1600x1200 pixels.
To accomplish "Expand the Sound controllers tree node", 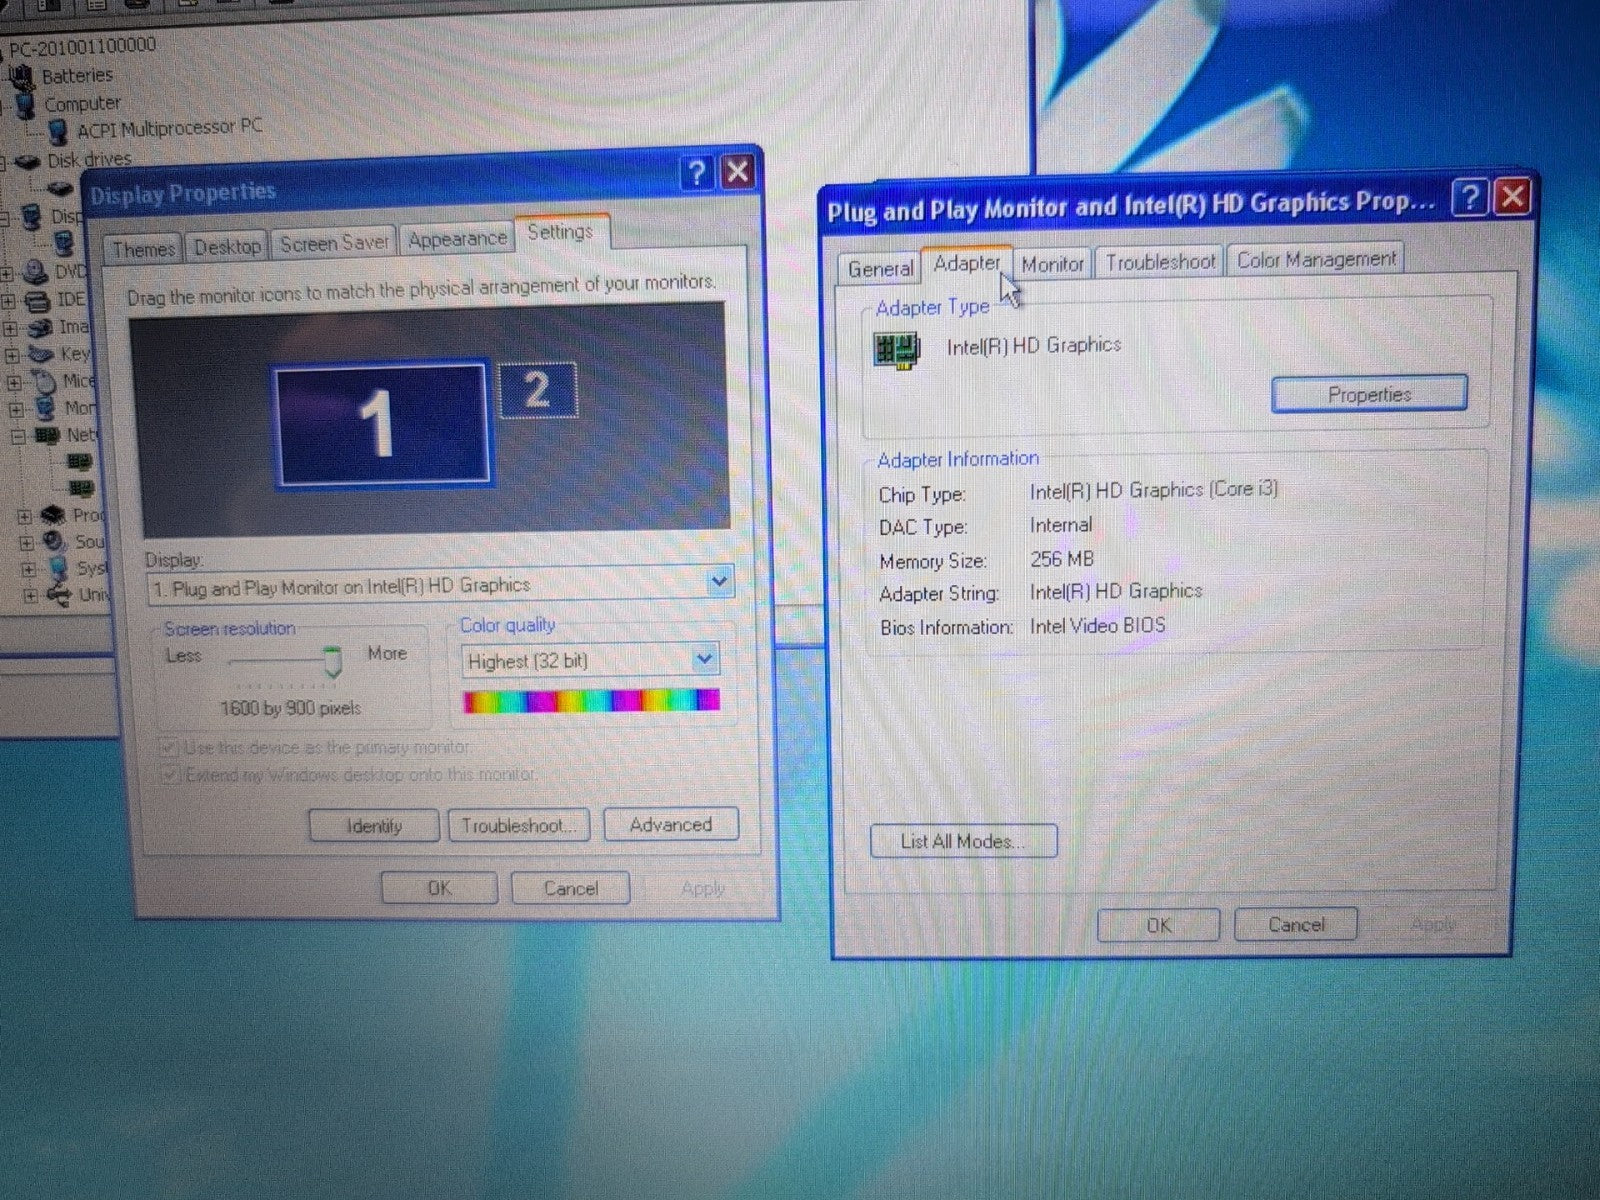I will coord(27,543).
